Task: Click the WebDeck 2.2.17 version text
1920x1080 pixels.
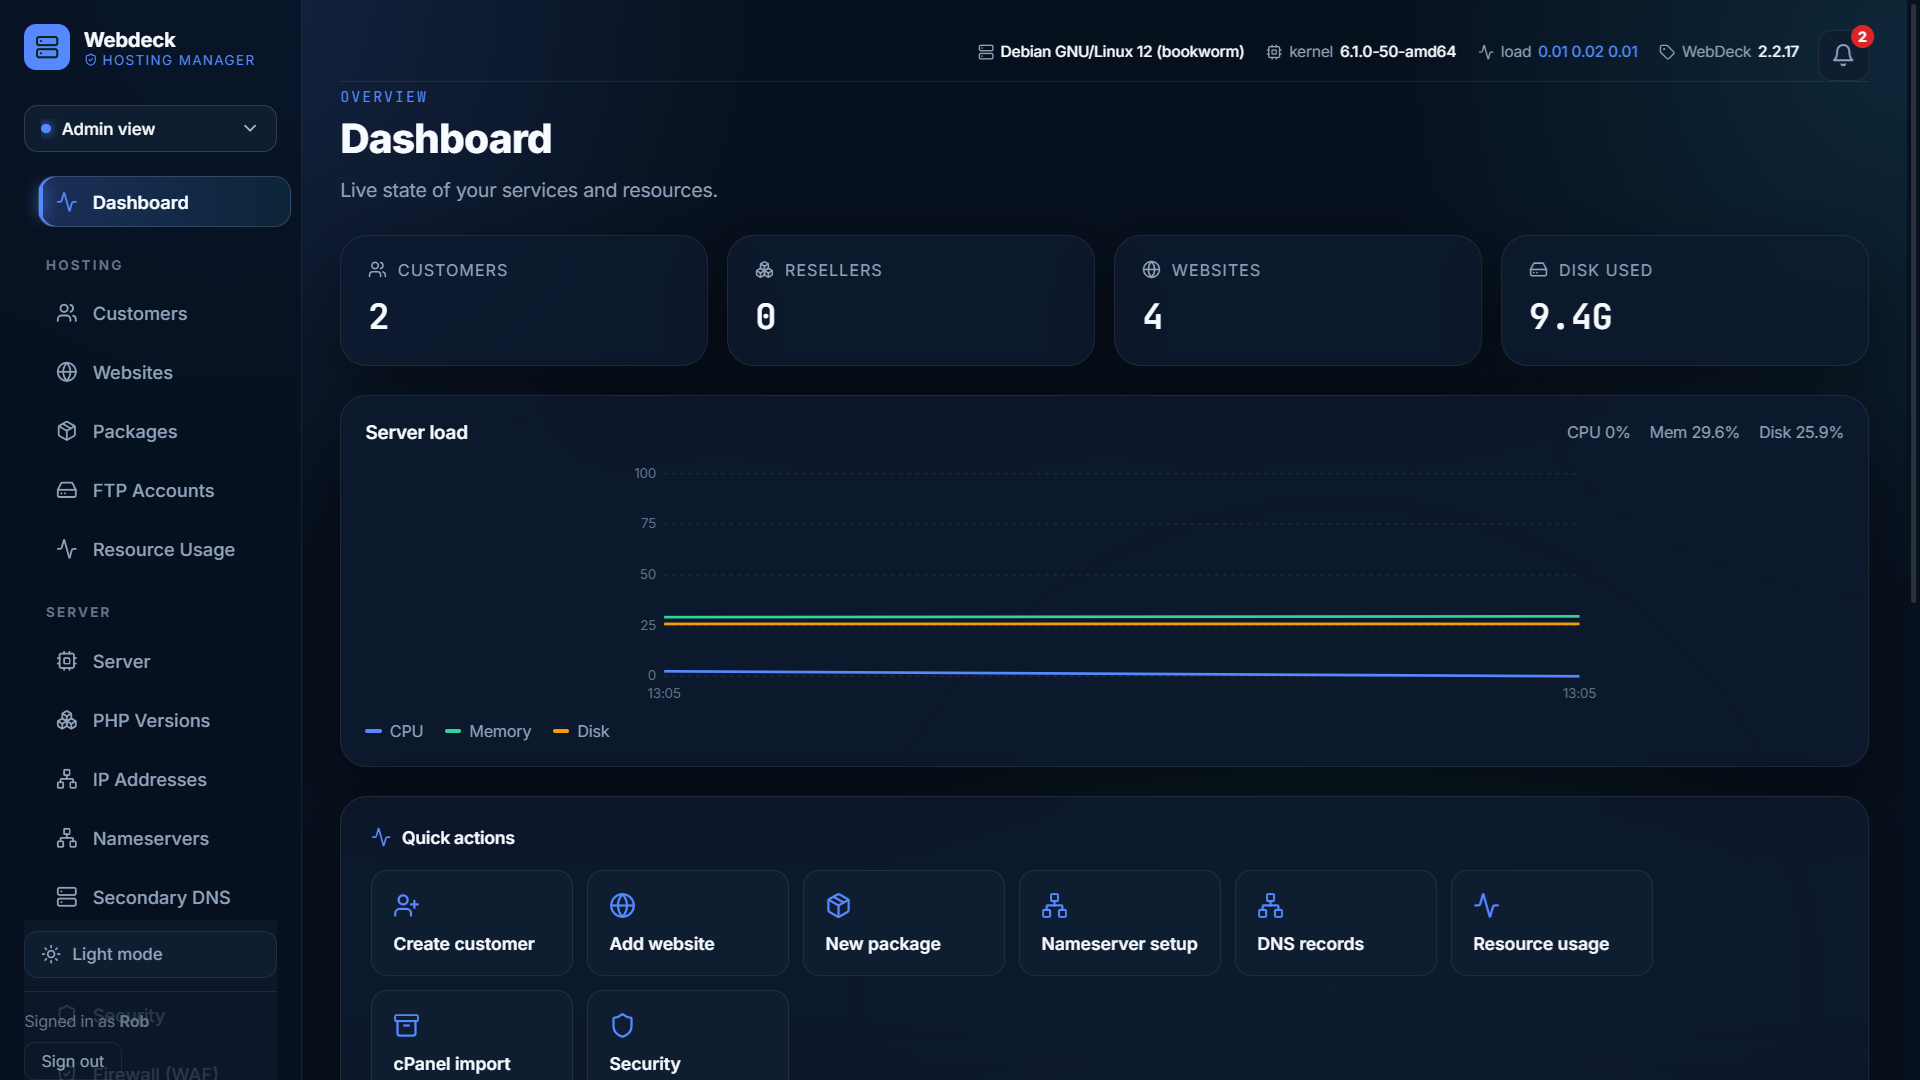Action: pyautogui.click(x=1739, y=52)
